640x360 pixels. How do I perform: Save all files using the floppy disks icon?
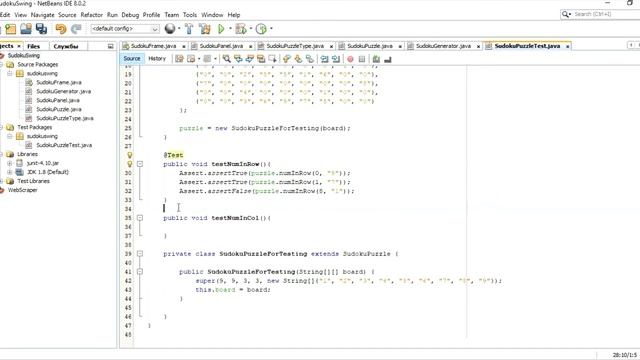pyautogui.click(x=41, y=29)
